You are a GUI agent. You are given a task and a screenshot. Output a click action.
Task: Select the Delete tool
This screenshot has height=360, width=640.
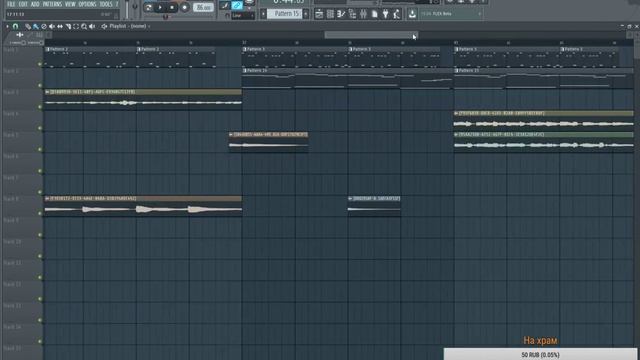[44, 27]
